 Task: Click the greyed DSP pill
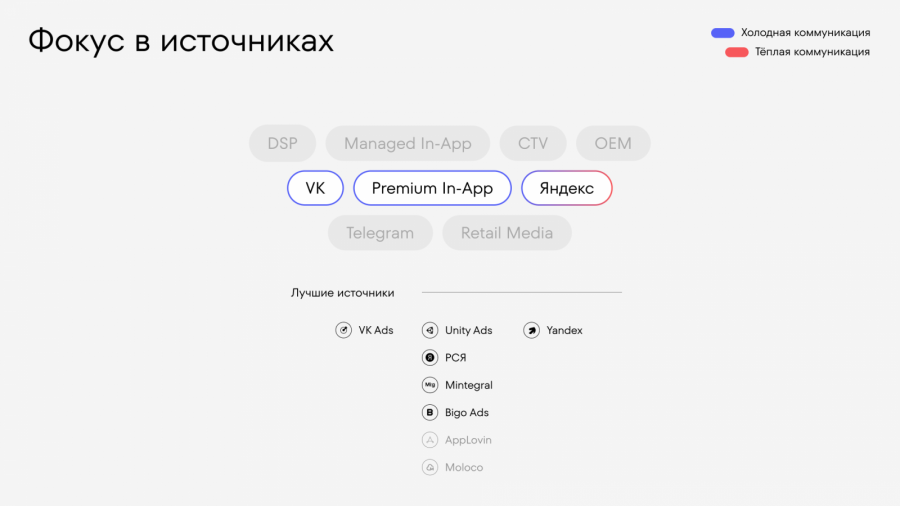282,143
